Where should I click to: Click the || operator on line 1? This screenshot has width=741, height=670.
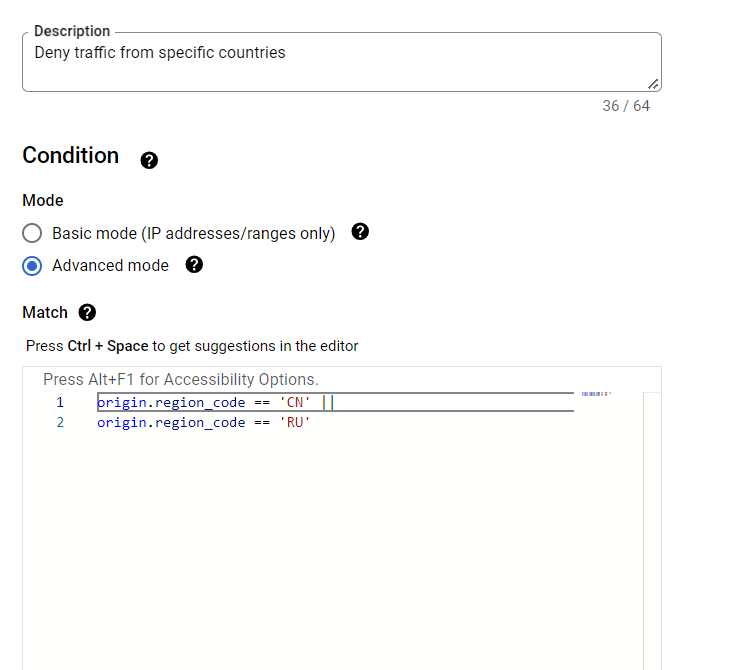327,403
